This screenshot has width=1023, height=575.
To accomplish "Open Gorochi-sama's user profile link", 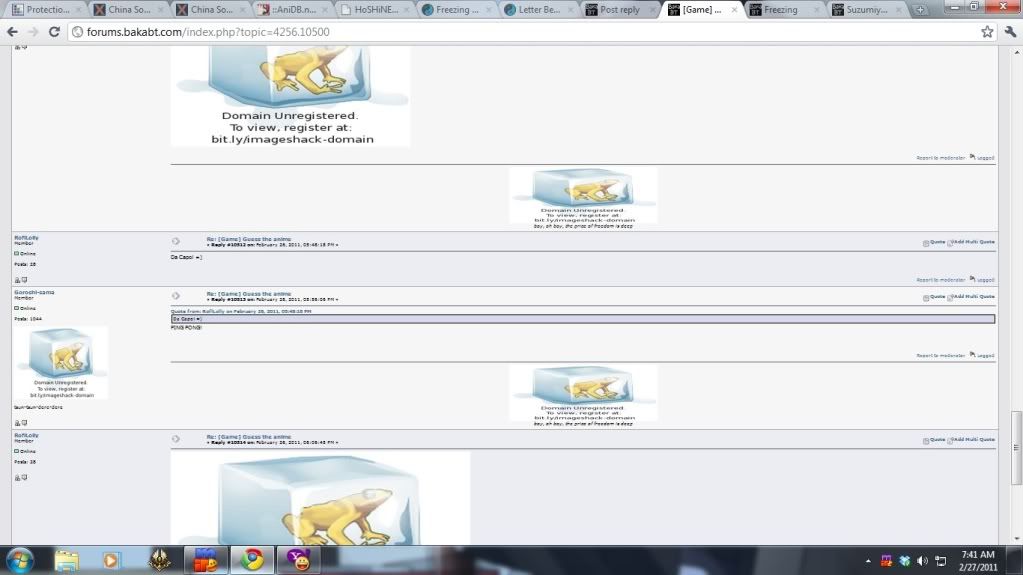I will point(35,292).
